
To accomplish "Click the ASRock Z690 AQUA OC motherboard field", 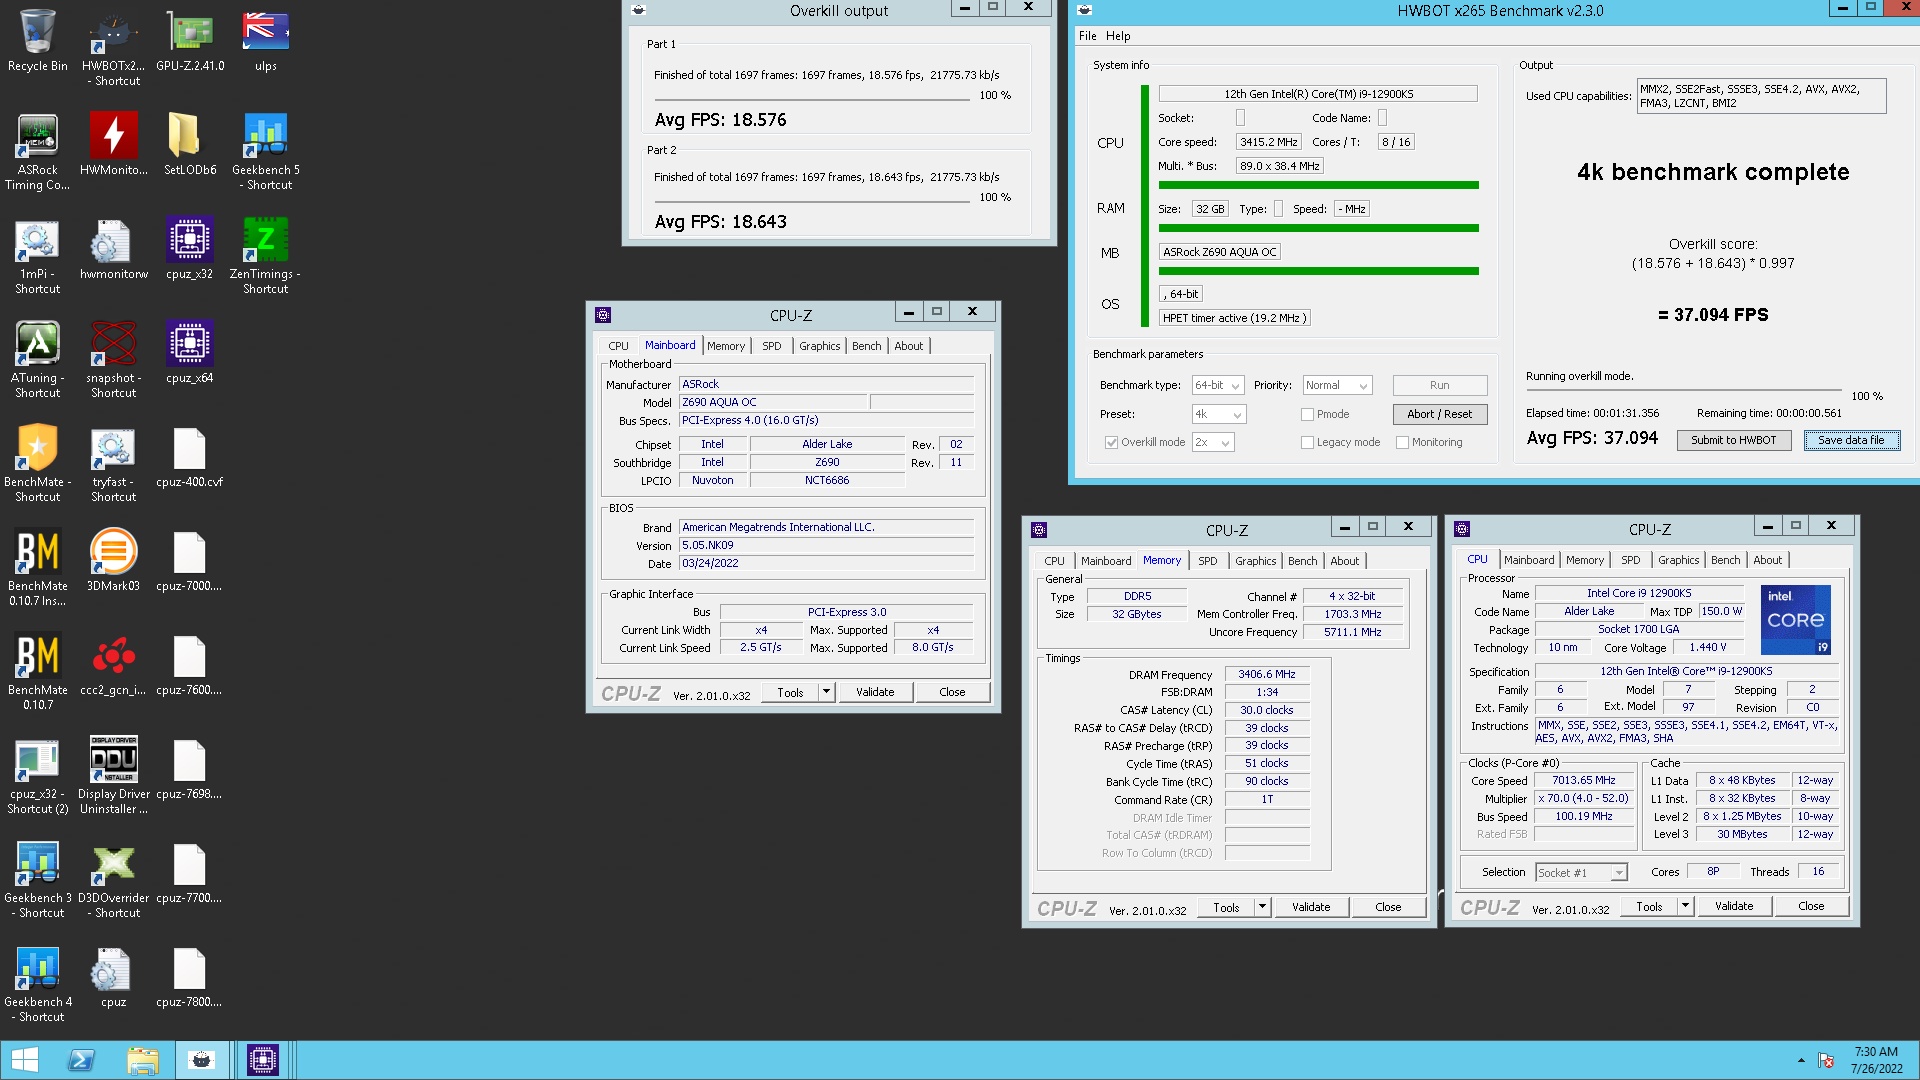I will 1220,252.
